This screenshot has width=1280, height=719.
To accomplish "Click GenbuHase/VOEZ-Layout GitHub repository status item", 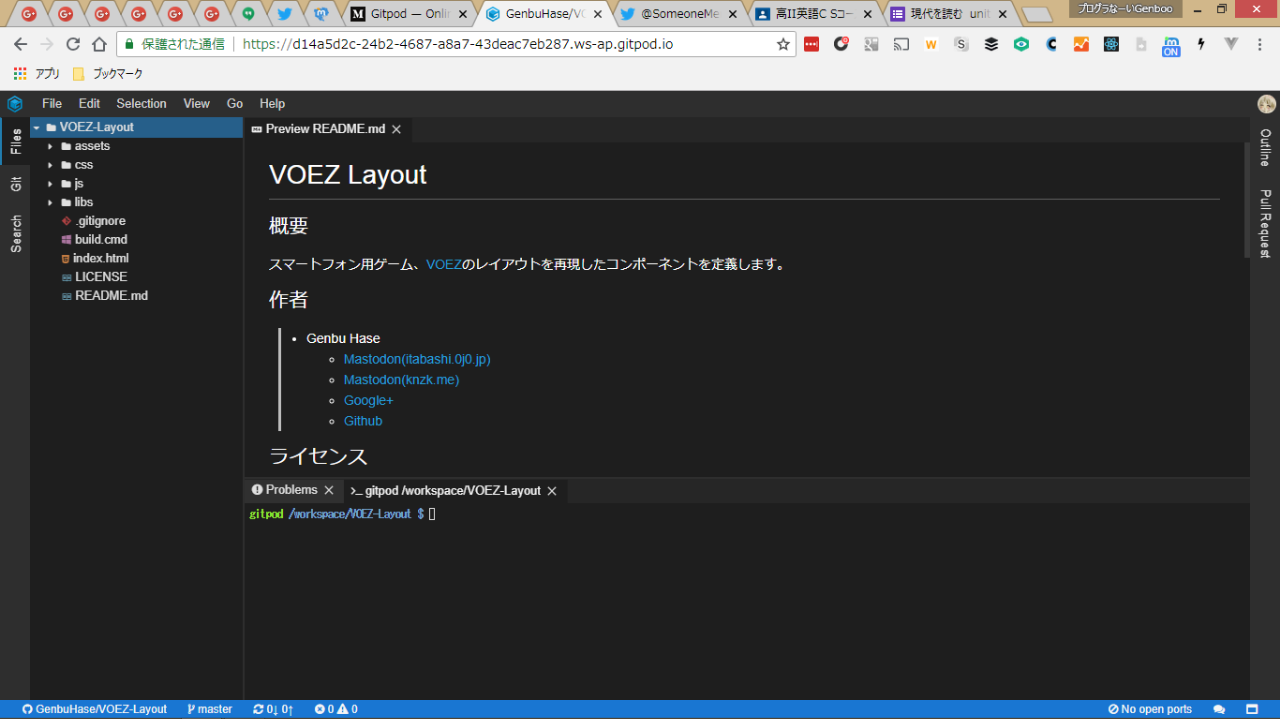I will point(94,709).
